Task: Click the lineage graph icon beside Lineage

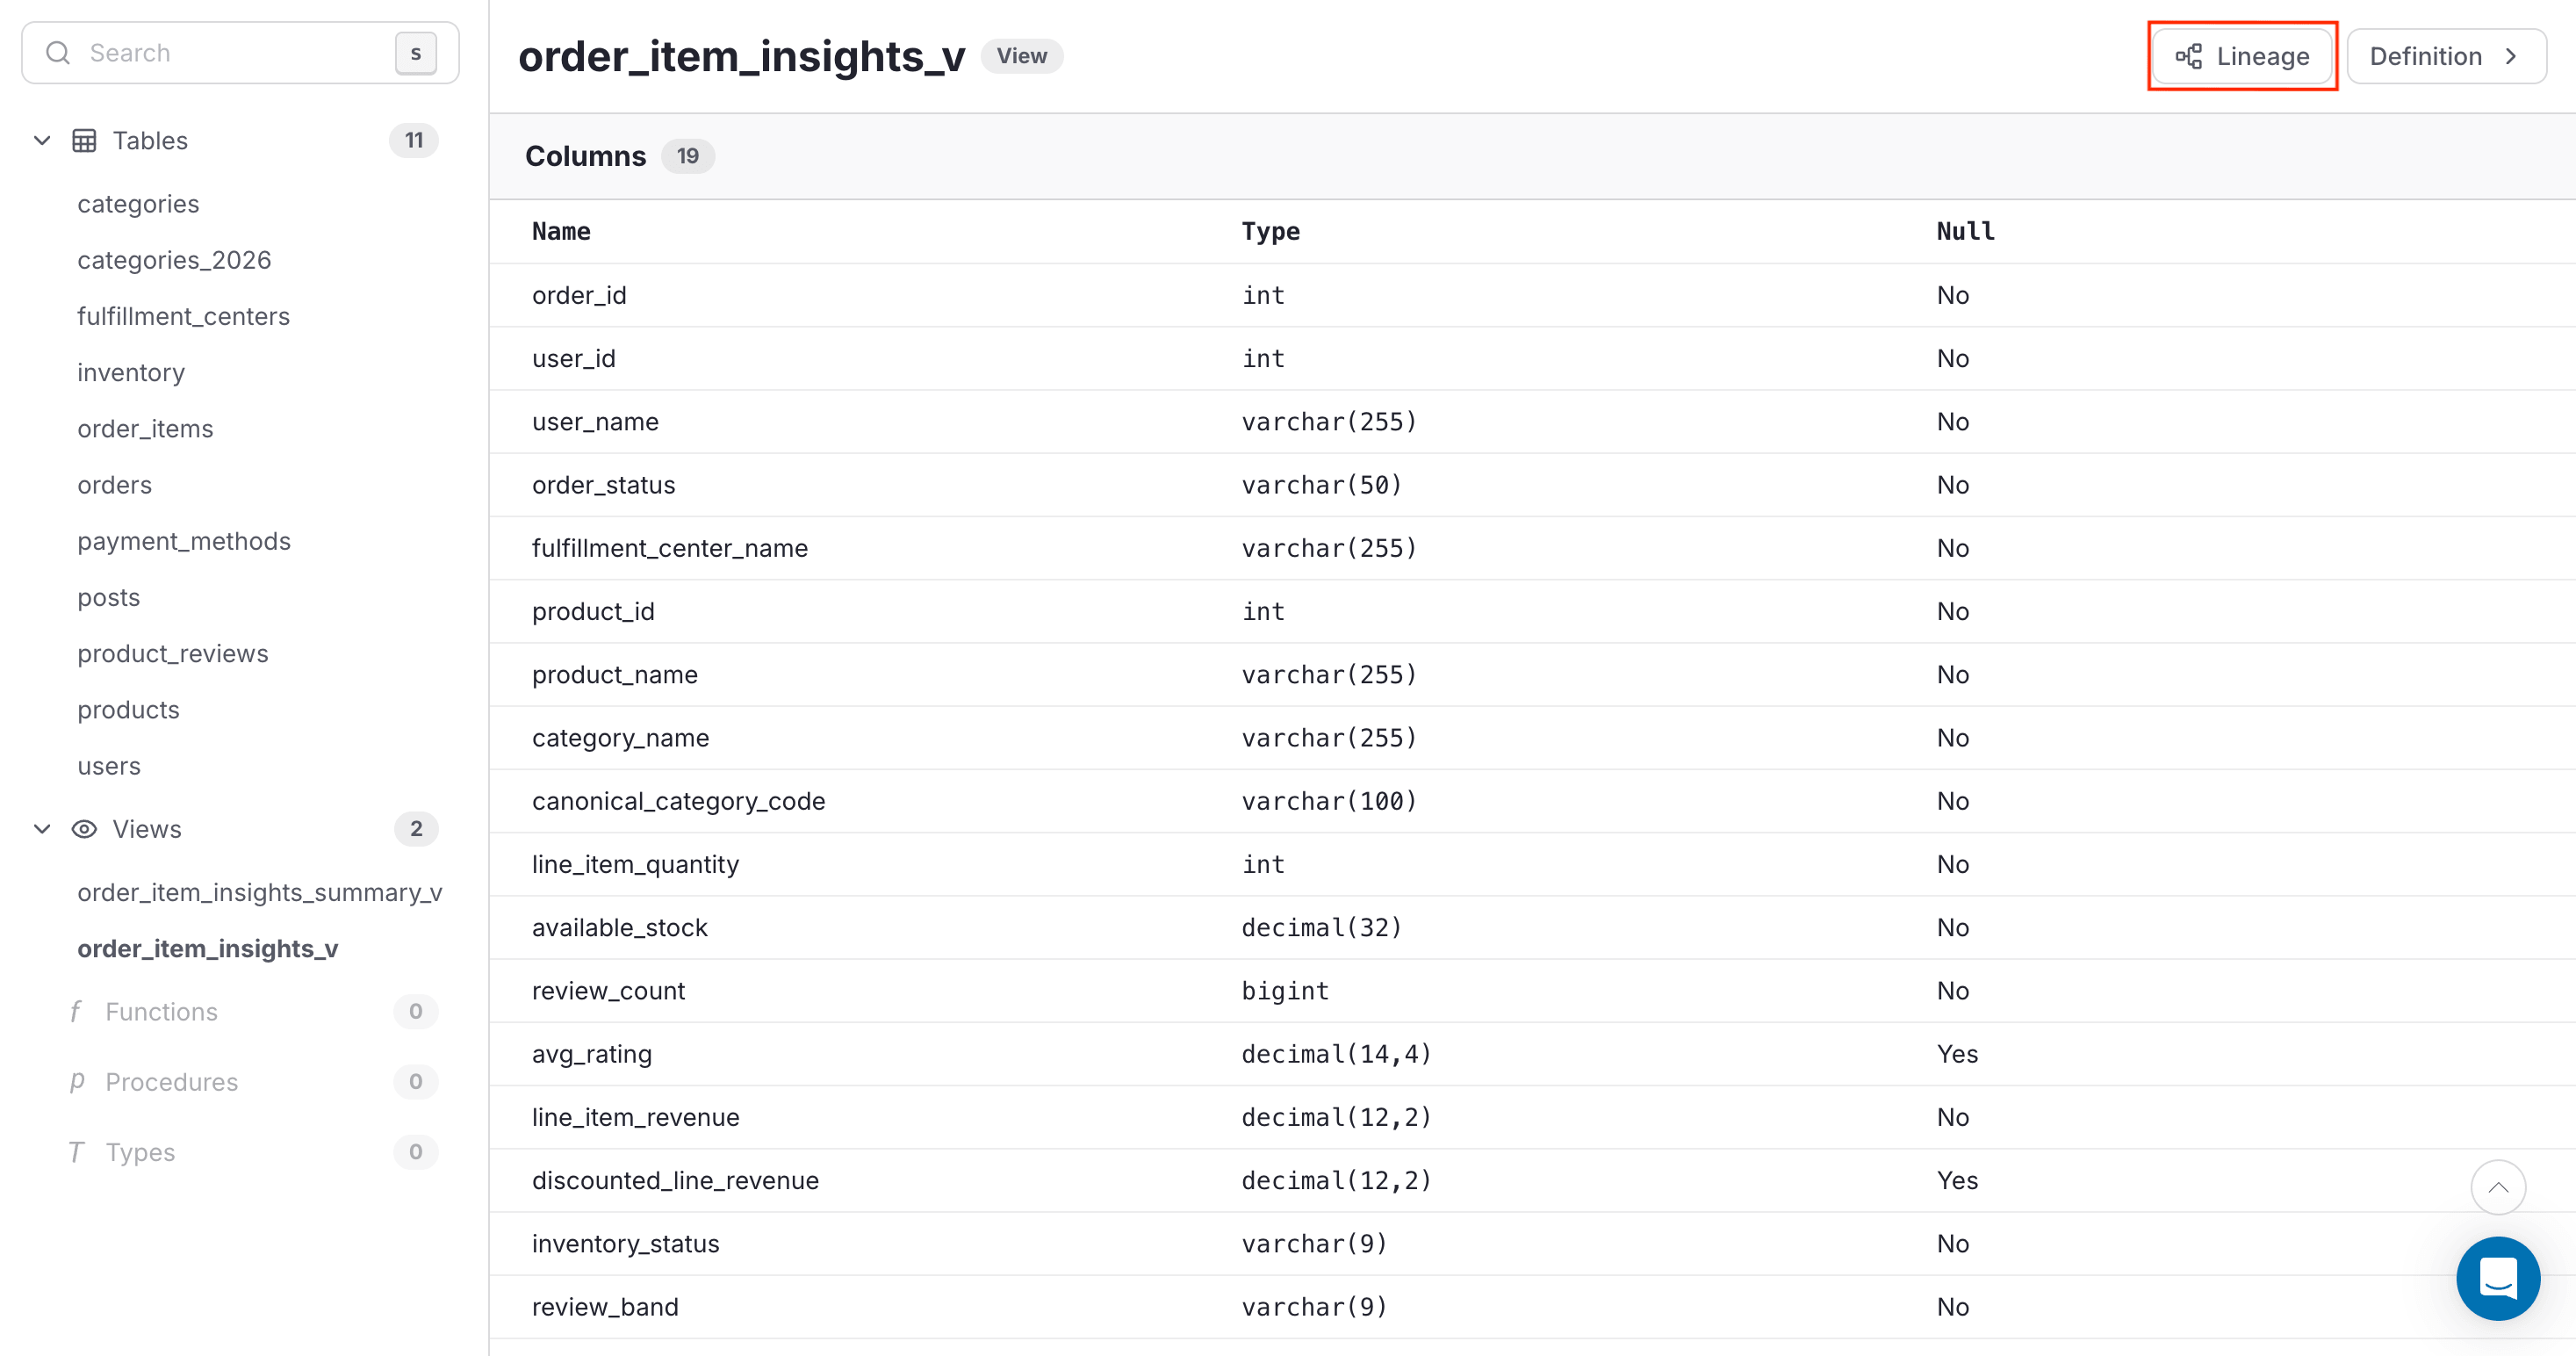Action: coord(2188,56)
